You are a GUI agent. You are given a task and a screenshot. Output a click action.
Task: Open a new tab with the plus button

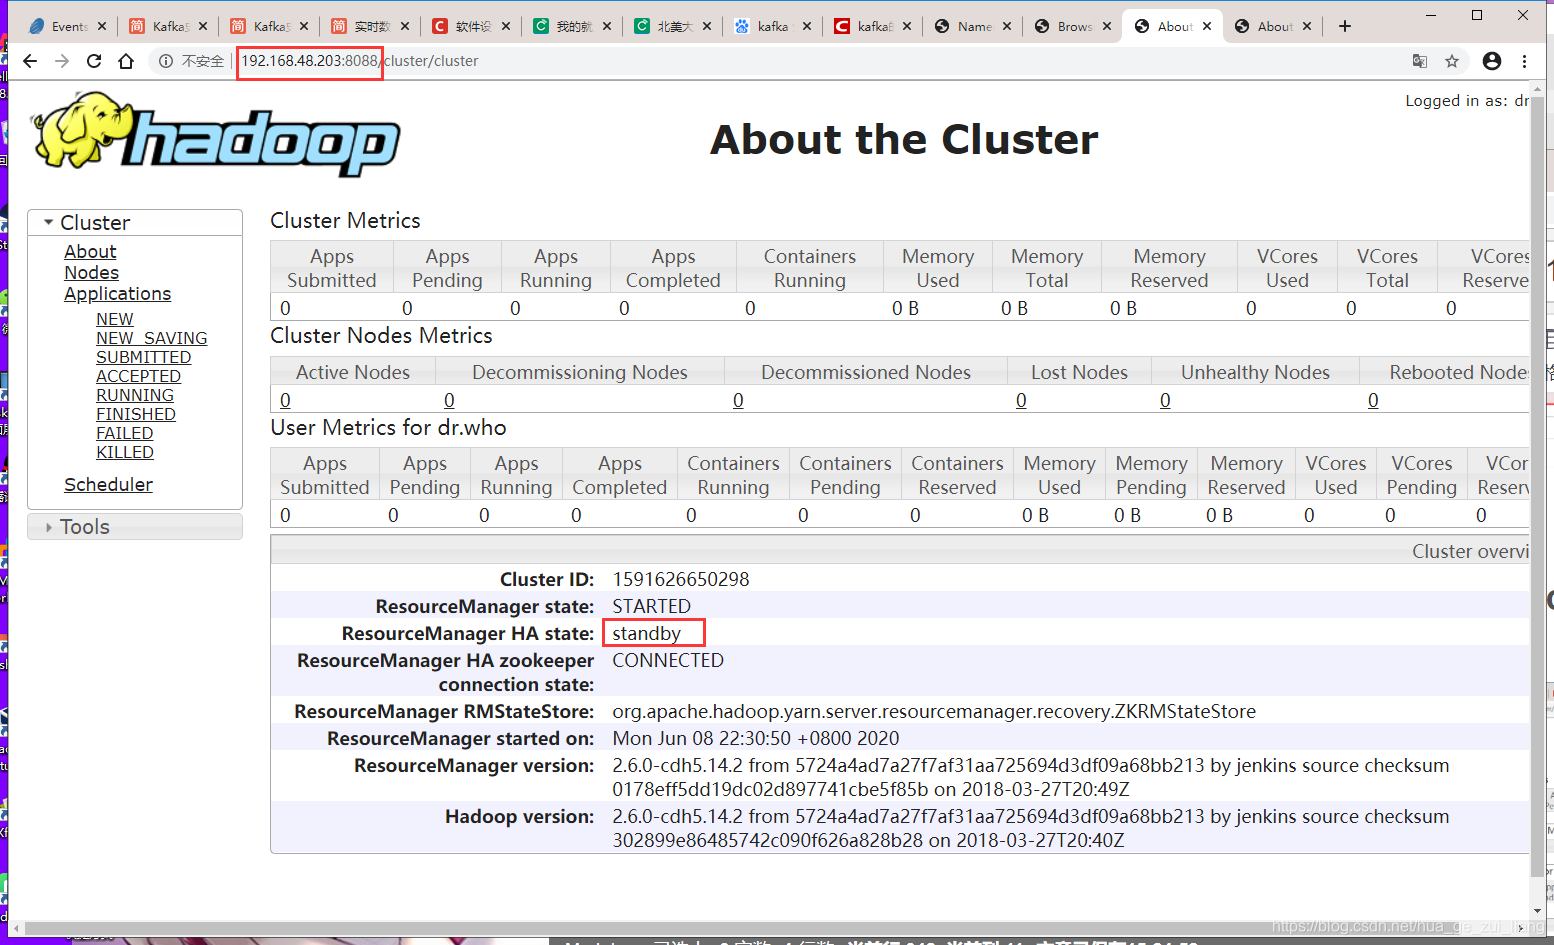coord(1345,26)
